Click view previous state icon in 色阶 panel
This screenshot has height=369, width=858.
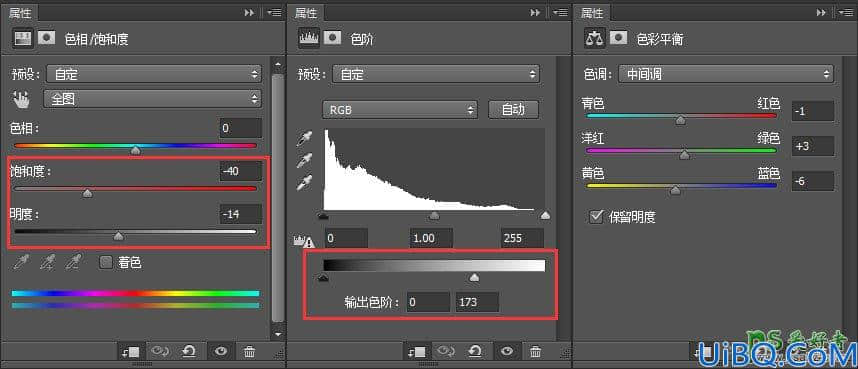point(446,352)
